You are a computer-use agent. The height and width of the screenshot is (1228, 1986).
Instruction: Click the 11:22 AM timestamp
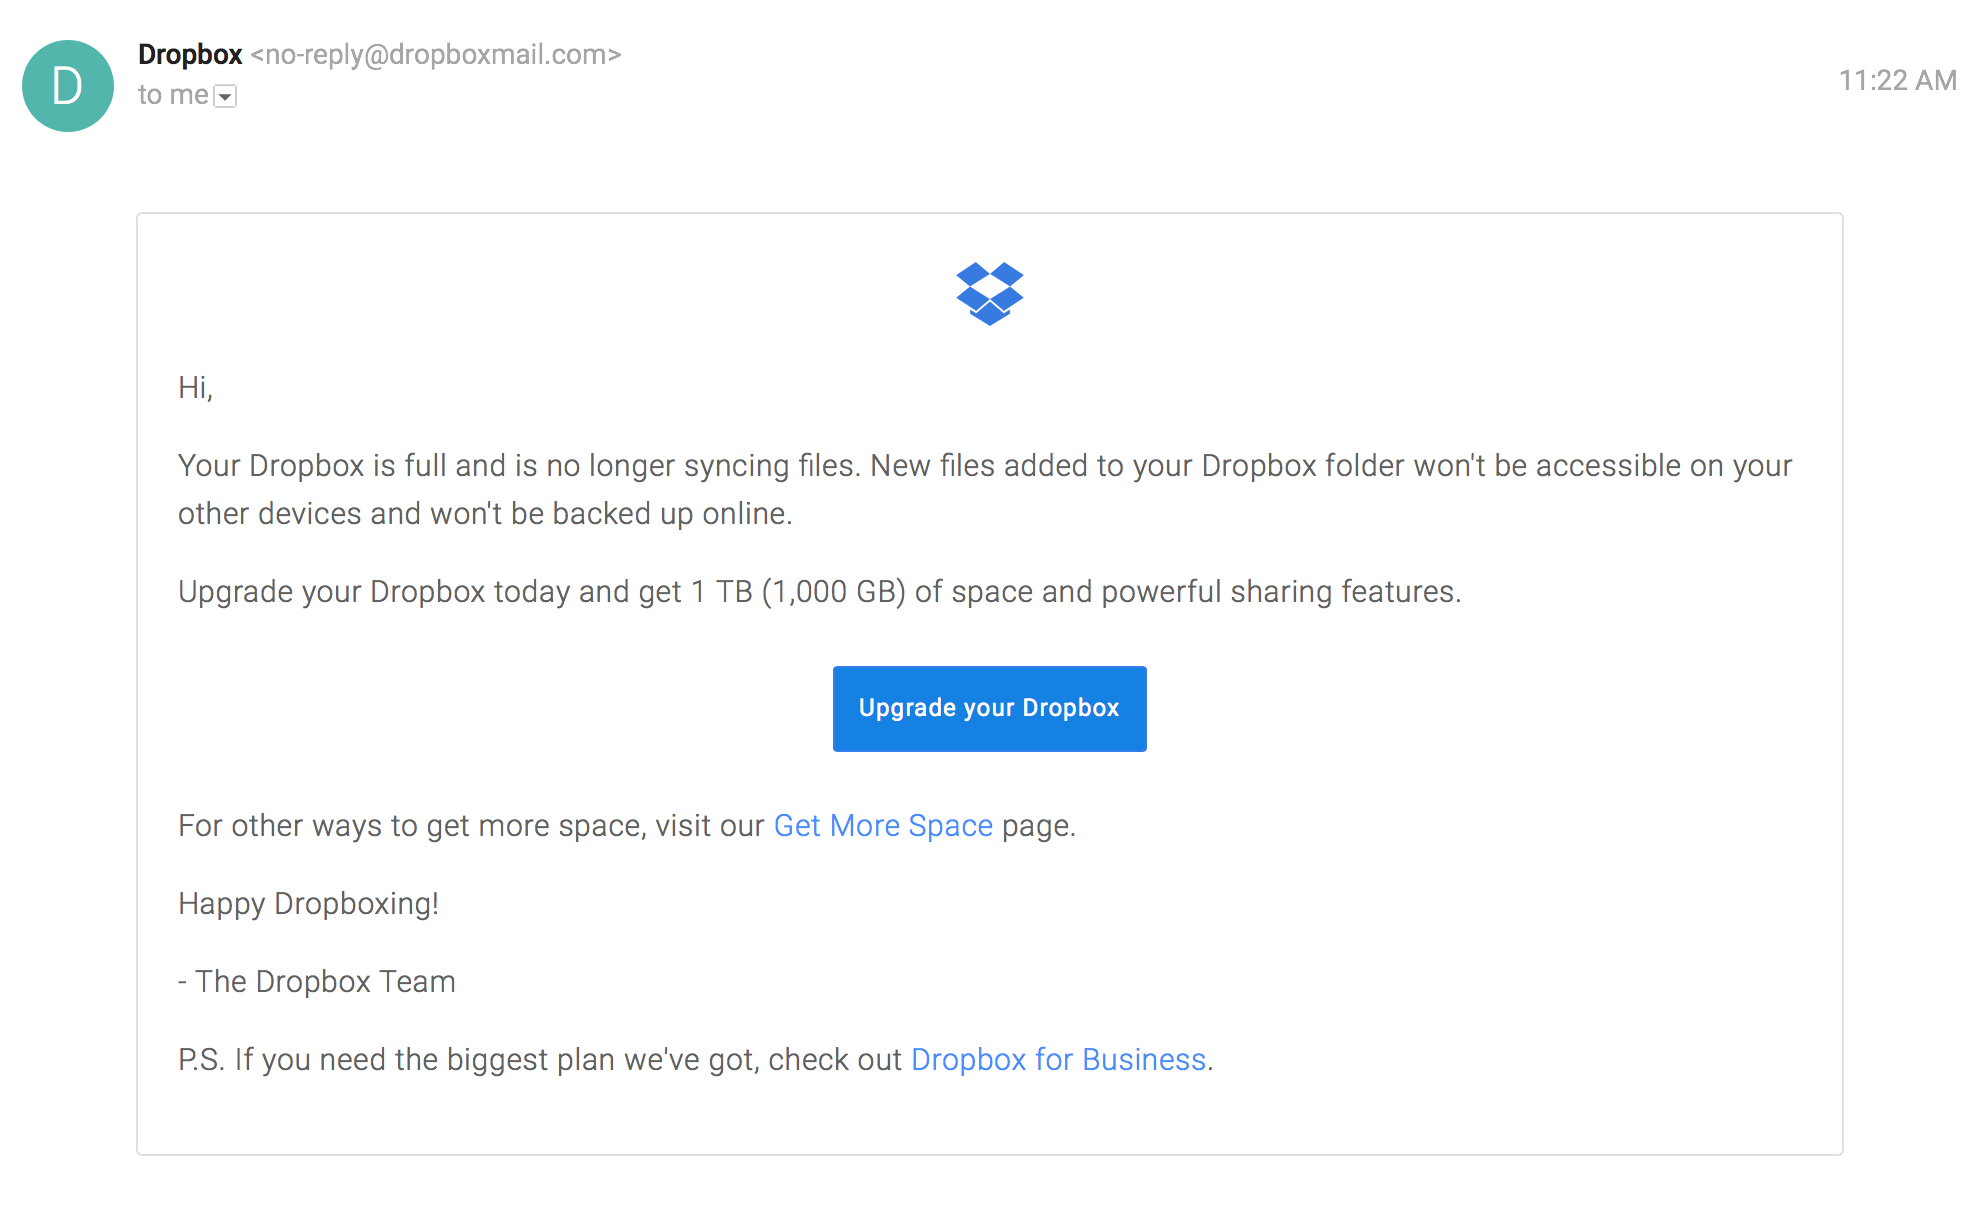point(1897,80)
